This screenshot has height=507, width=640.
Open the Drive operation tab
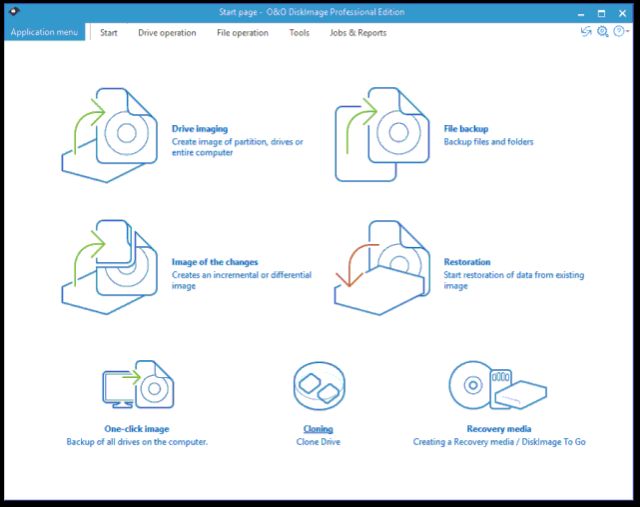(x=167, y=33)
